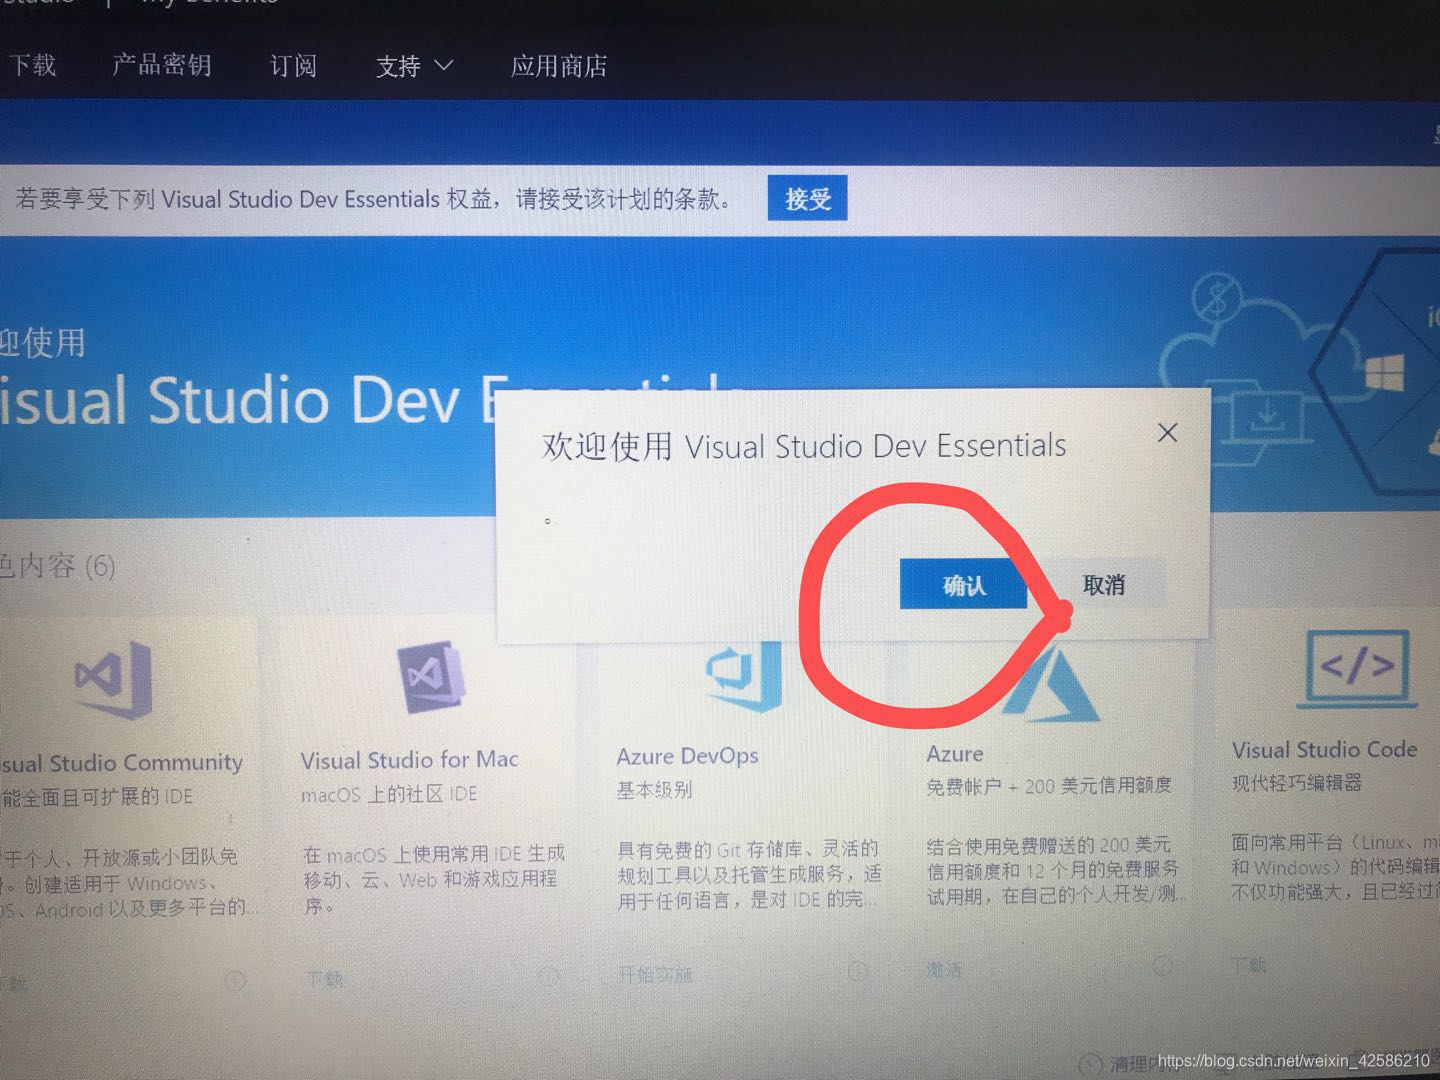Click the Azure DevOps icon

coord(744,675)
